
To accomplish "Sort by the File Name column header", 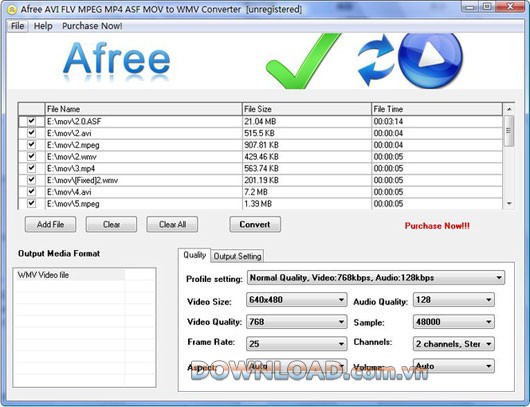I will (x=144, y=109).
